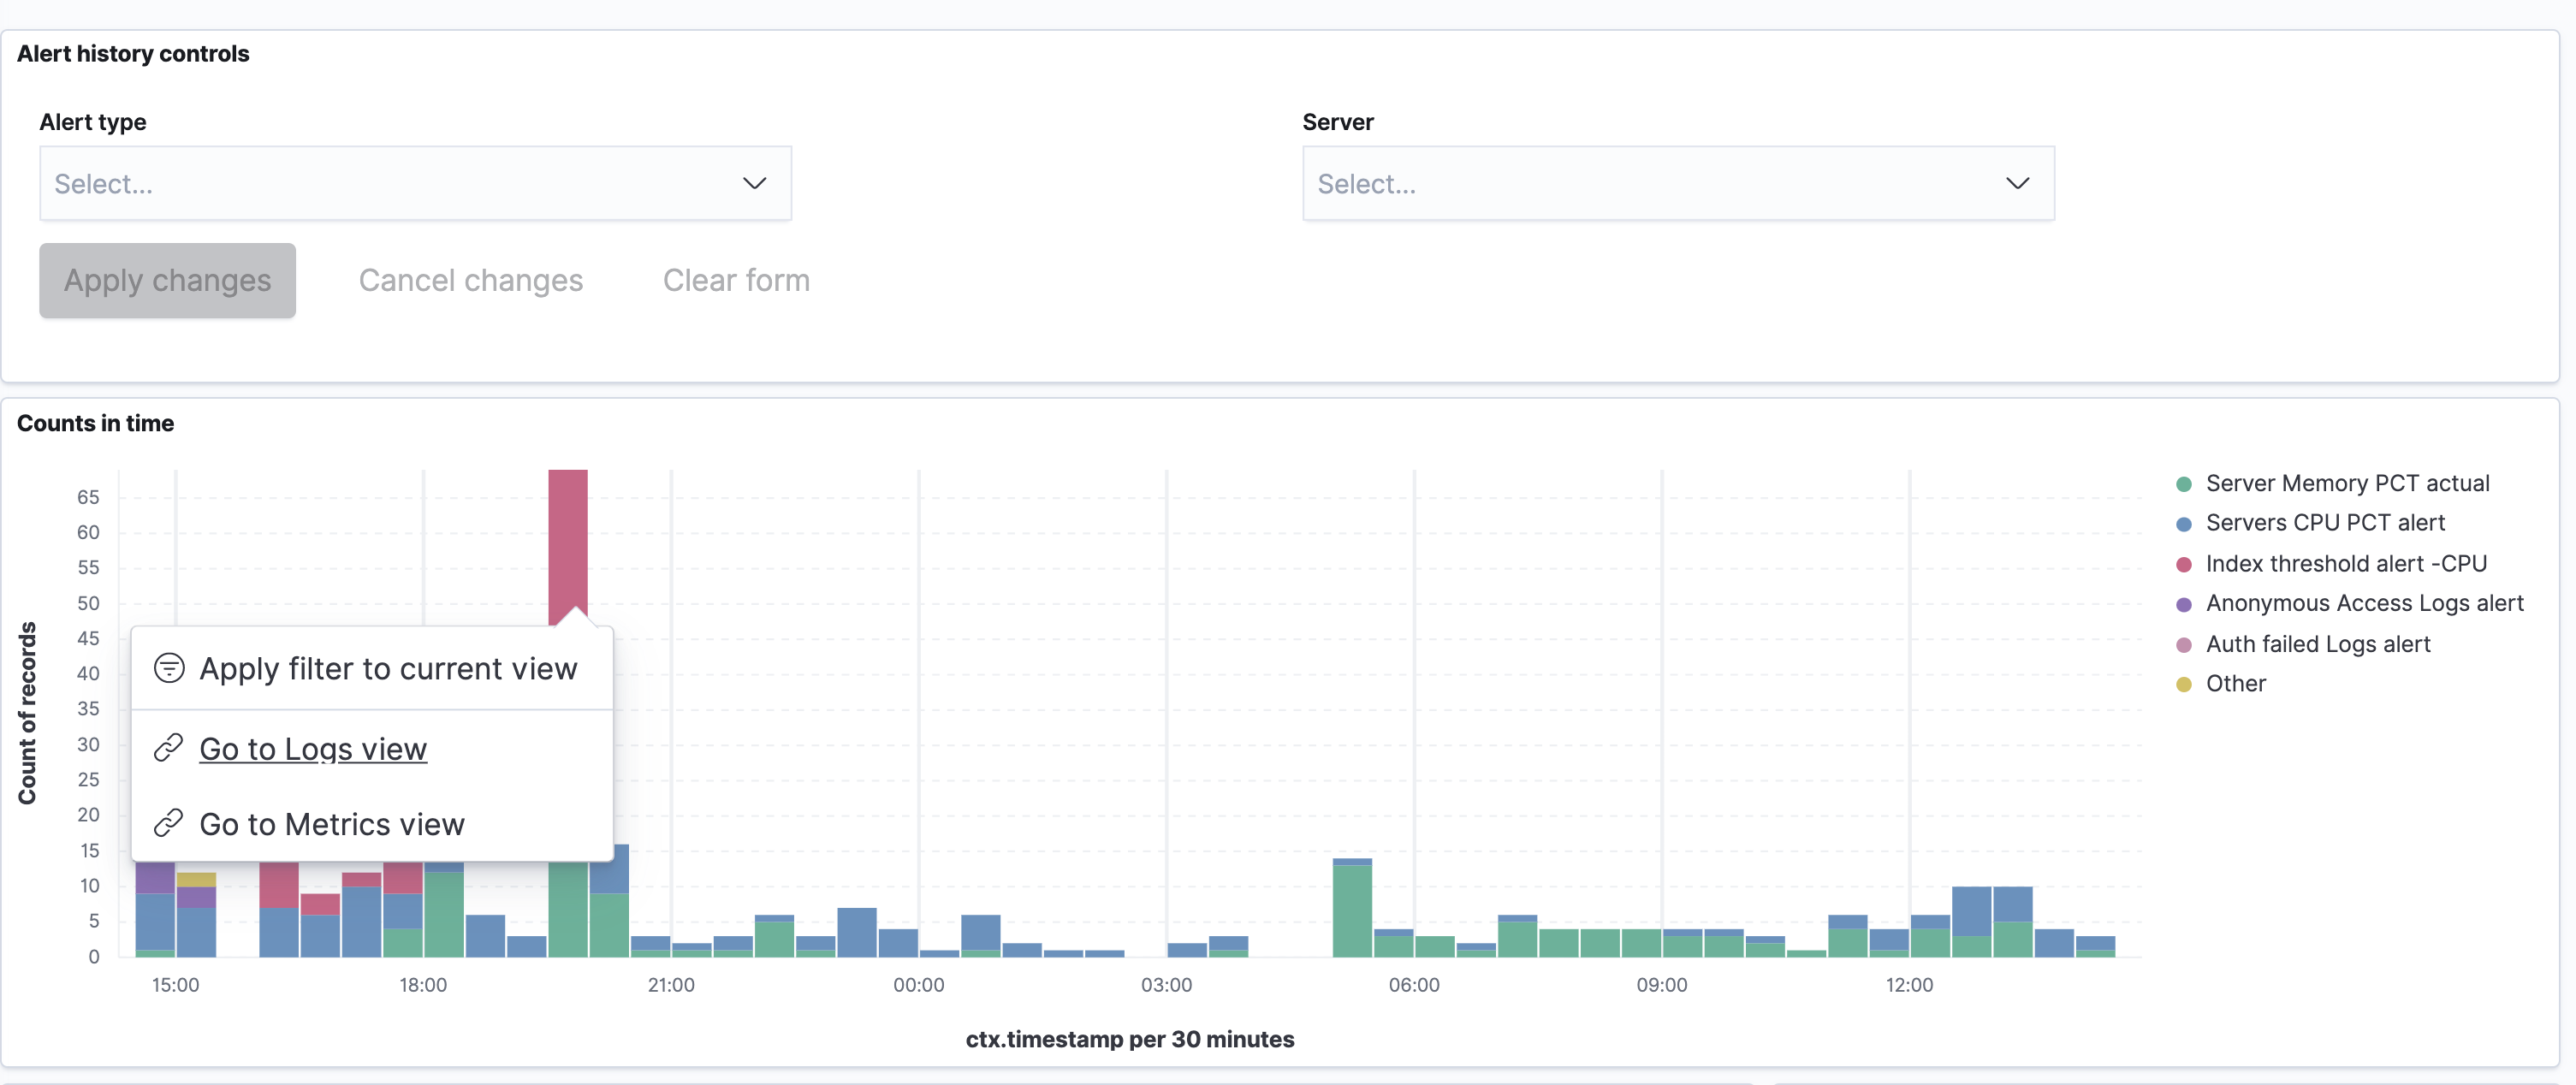Click the Apply changes button
Viewport: 2576px width, 1085px height.
167,280
